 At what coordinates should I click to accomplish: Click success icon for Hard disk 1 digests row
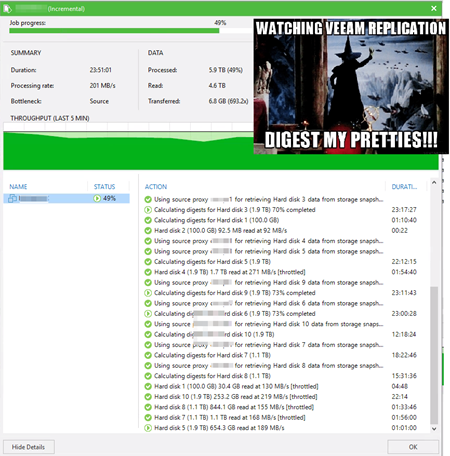[148, 220]
